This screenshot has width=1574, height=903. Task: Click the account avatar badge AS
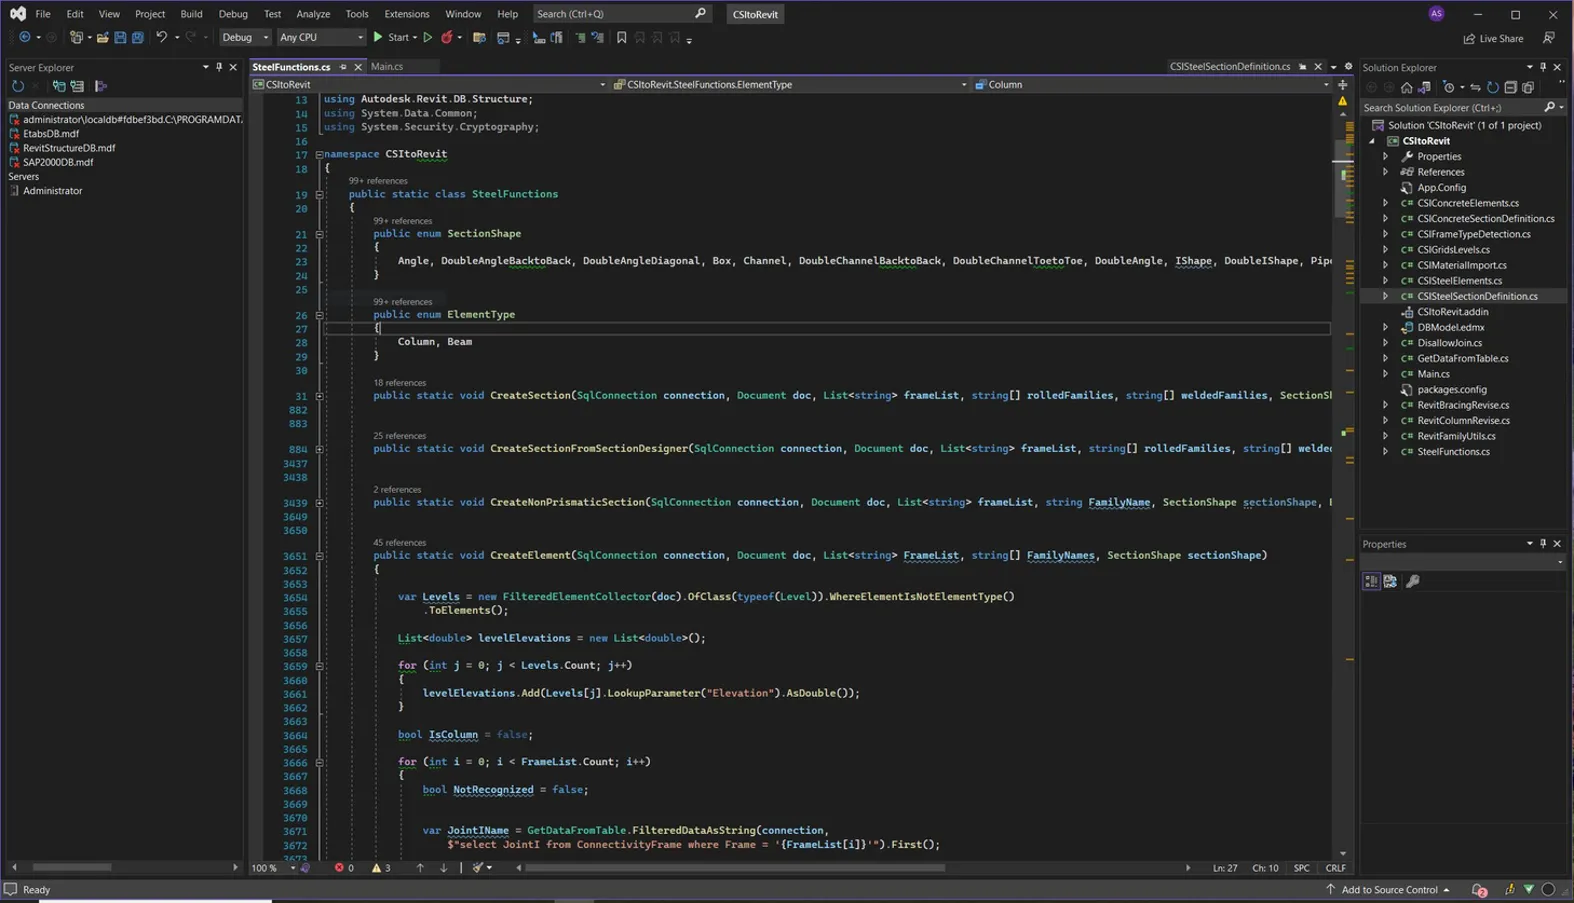click(1437, 14)
